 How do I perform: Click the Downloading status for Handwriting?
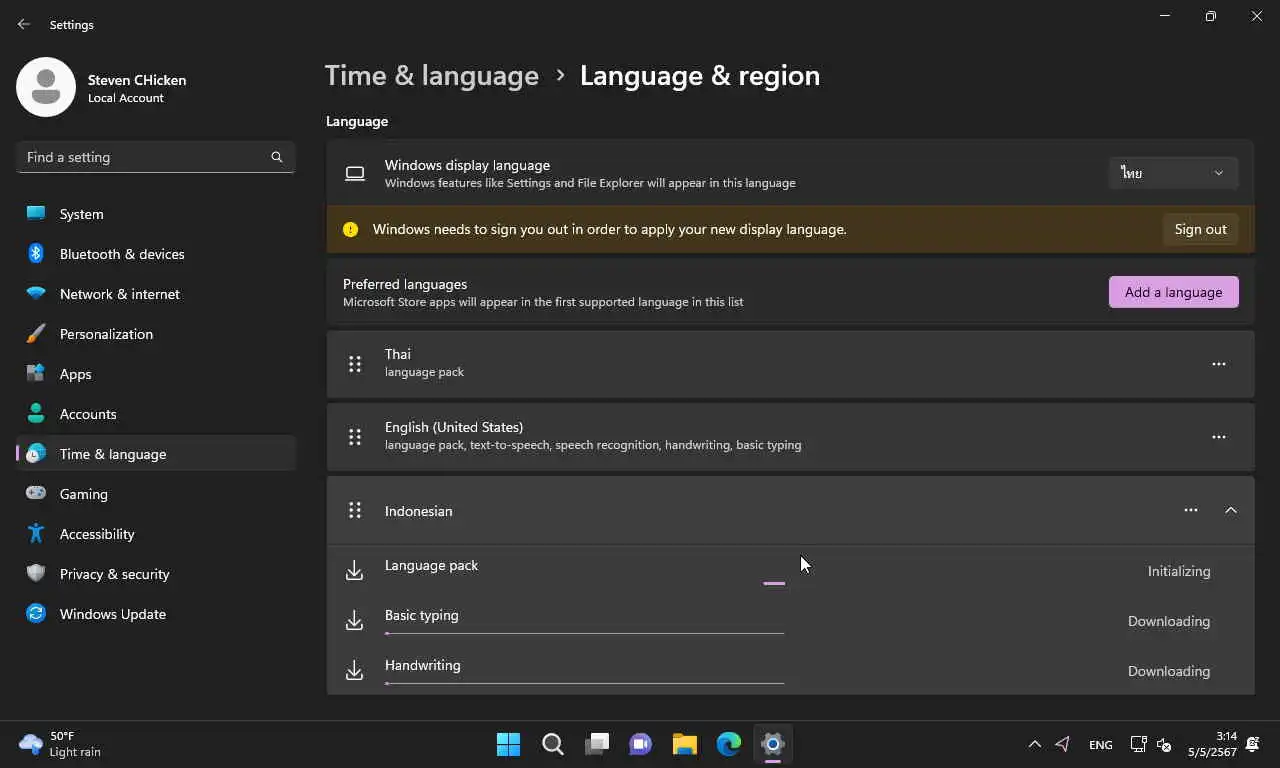pos(1169,671)
